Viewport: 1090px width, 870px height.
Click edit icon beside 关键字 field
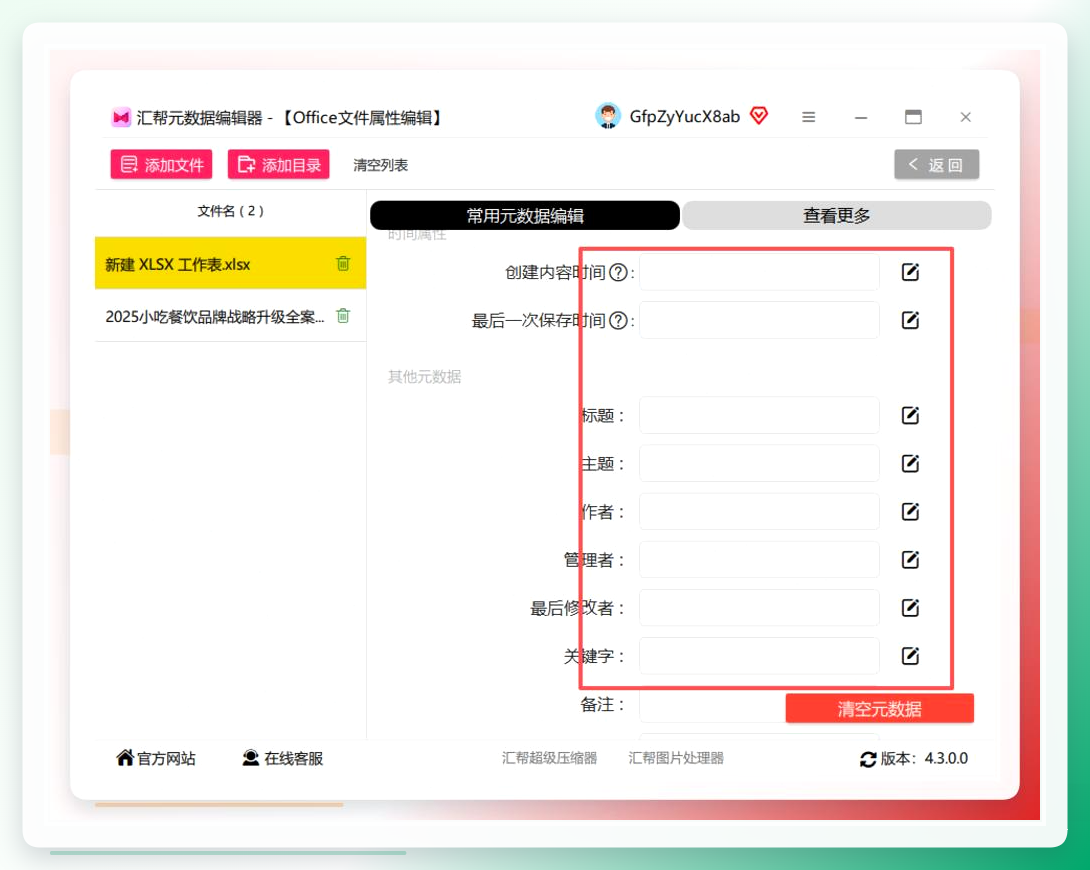pyautogui.click(x=910, y=655)
